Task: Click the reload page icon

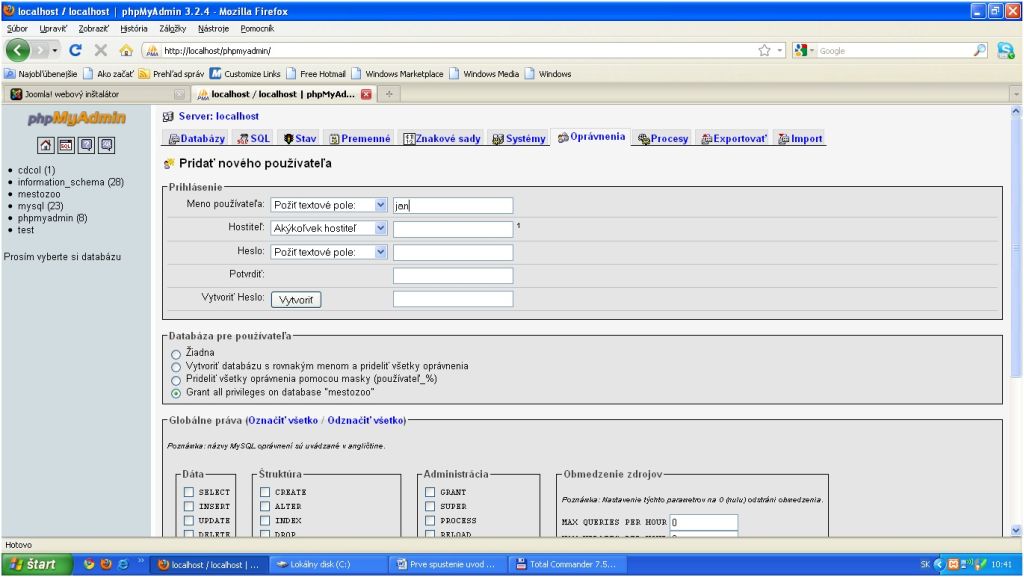Action: point(76,50)
